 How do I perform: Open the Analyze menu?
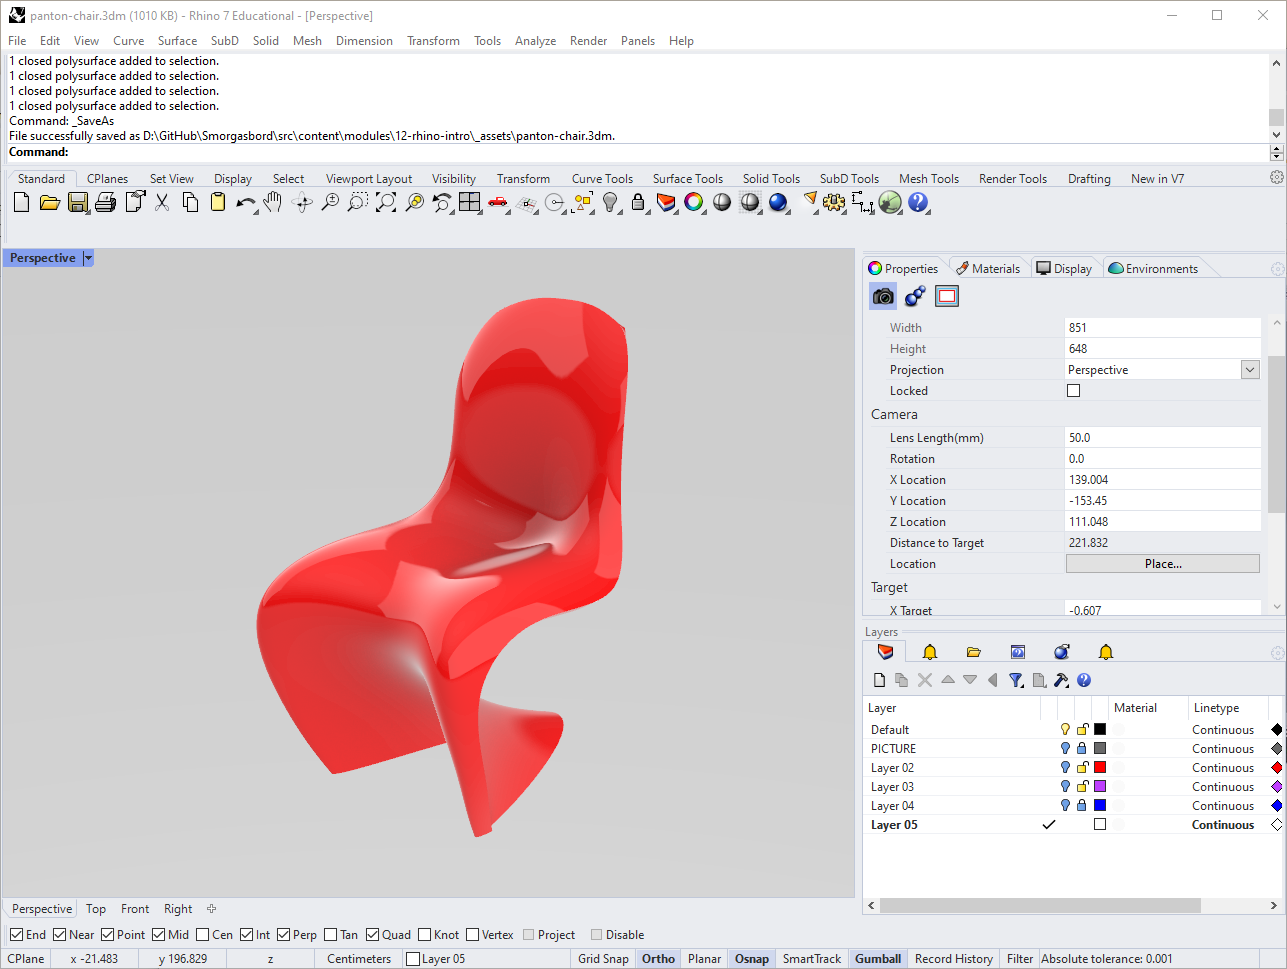(x=535, y=41)
